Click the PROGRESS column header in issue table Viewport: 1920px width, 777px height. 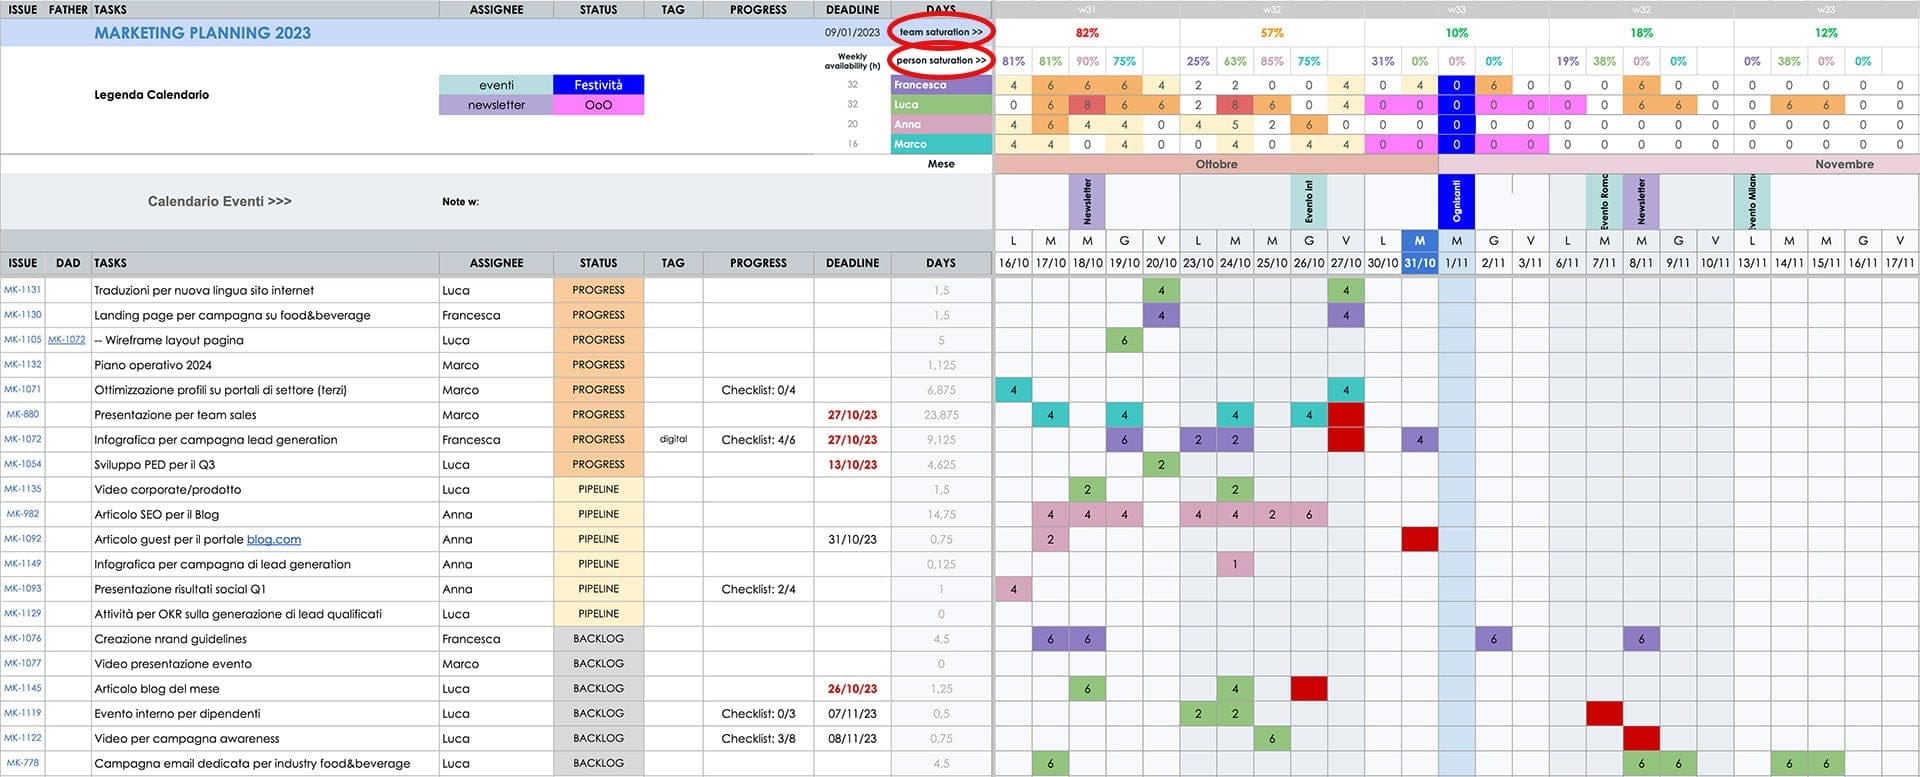(758, 263)
